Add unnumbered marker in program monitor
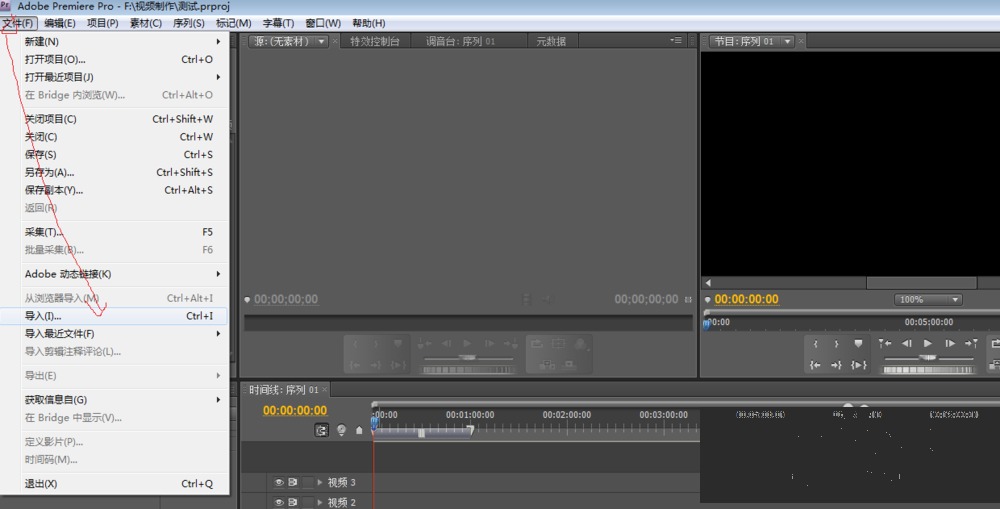Screen dimensions: 1000x509 point(858,344)
